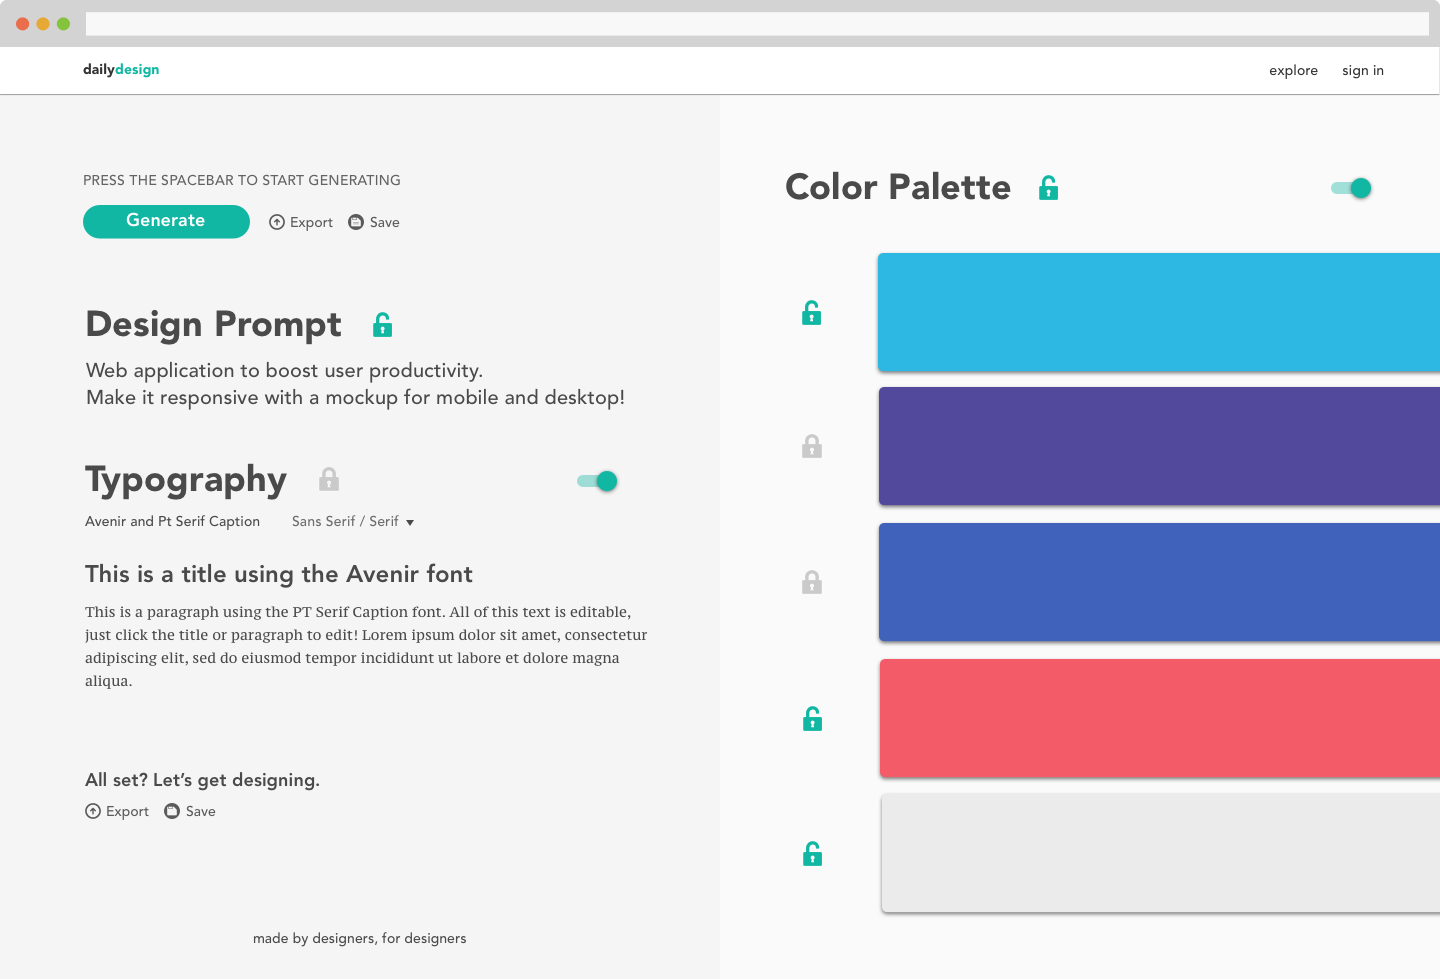Click the lock icon next to Typography
This screenshot has width=1440, height=979.
pyautogui.click(x=329, y=480)
